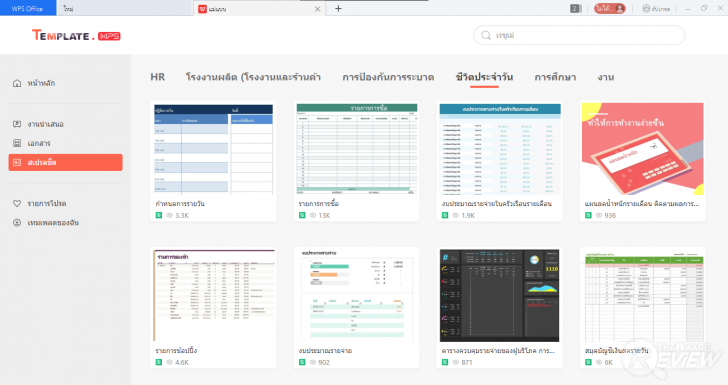Screen dimensions: 728x385
Task: Select the epidemic prevention category tab
Action: (388, 77)
